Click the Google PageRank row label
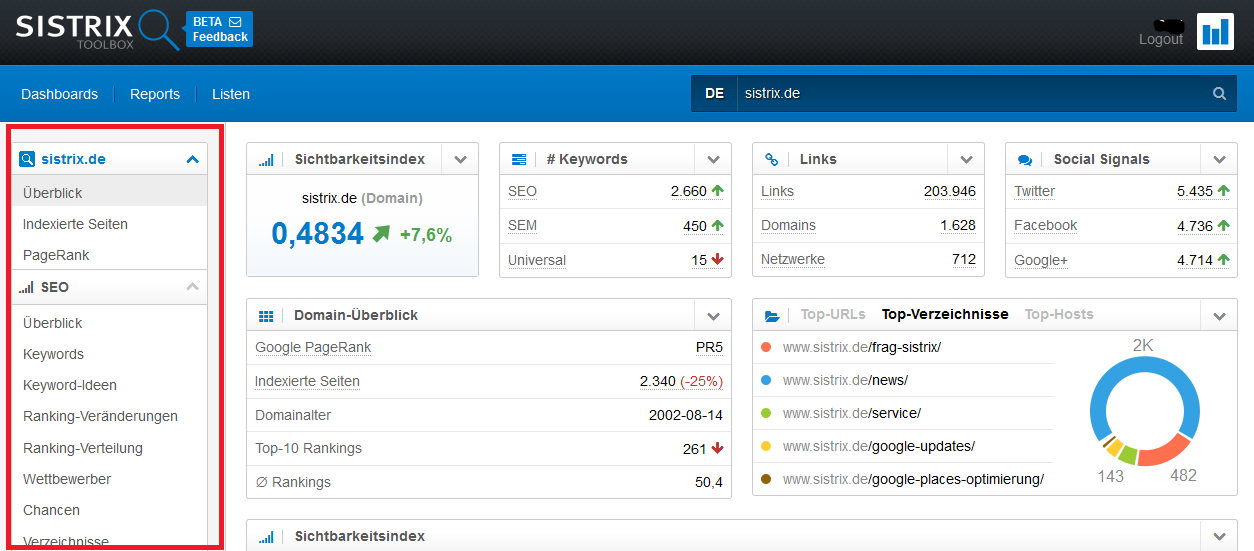Image resolution: width=1254 pixels, height=551 pixels. (x=313, y=347)
